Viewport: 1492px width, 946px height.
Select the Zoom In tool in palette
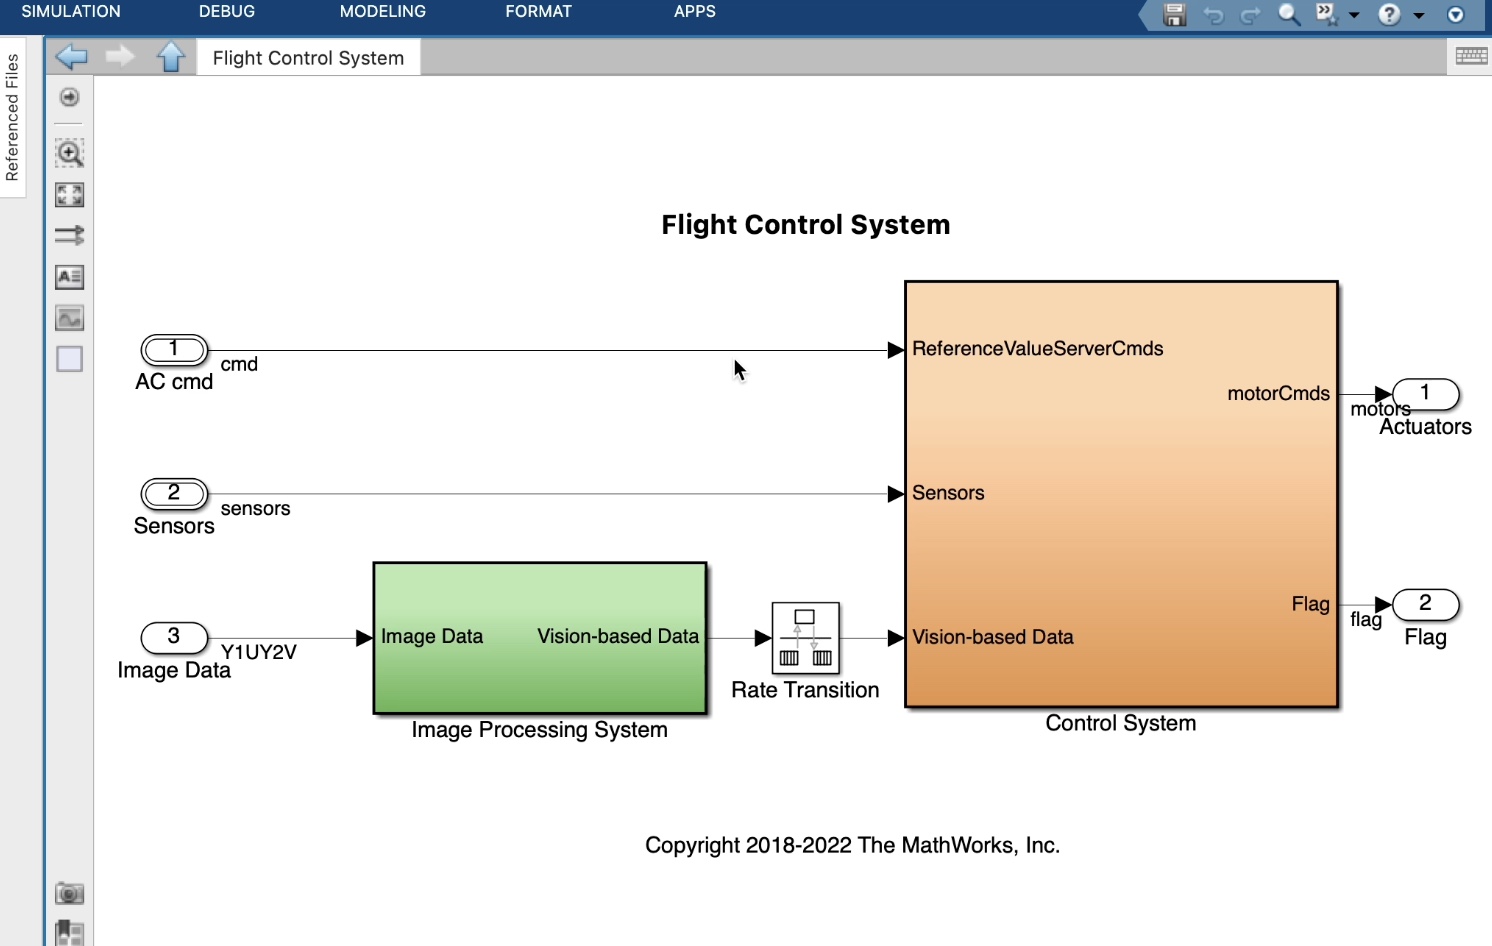[69, 153]
